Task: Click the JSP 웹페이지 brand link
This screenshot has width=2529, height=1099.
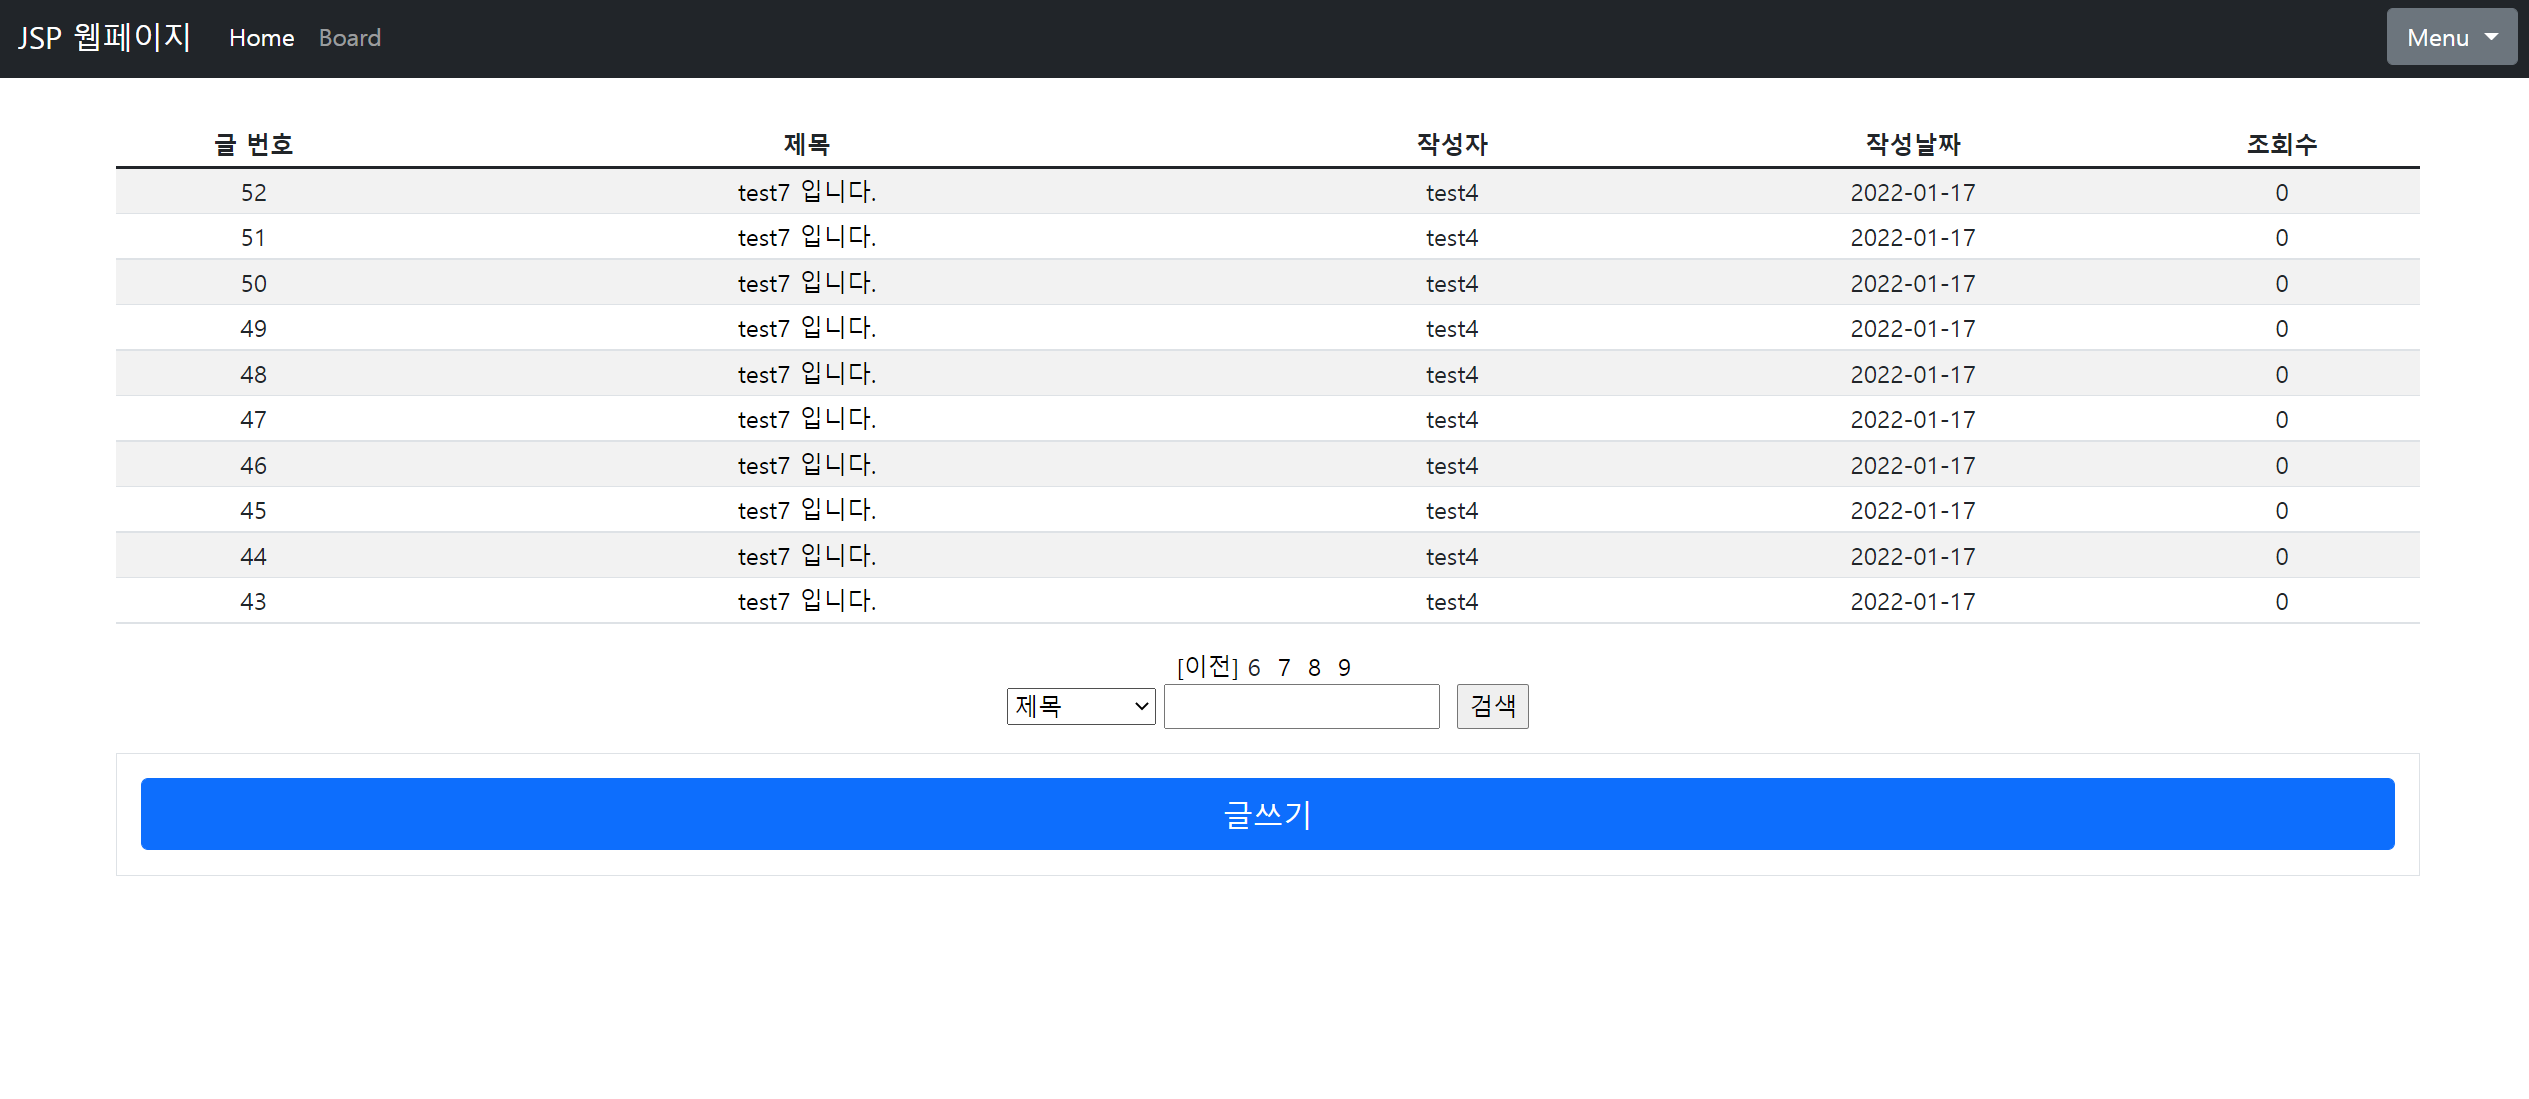Action: pos(104,38)
